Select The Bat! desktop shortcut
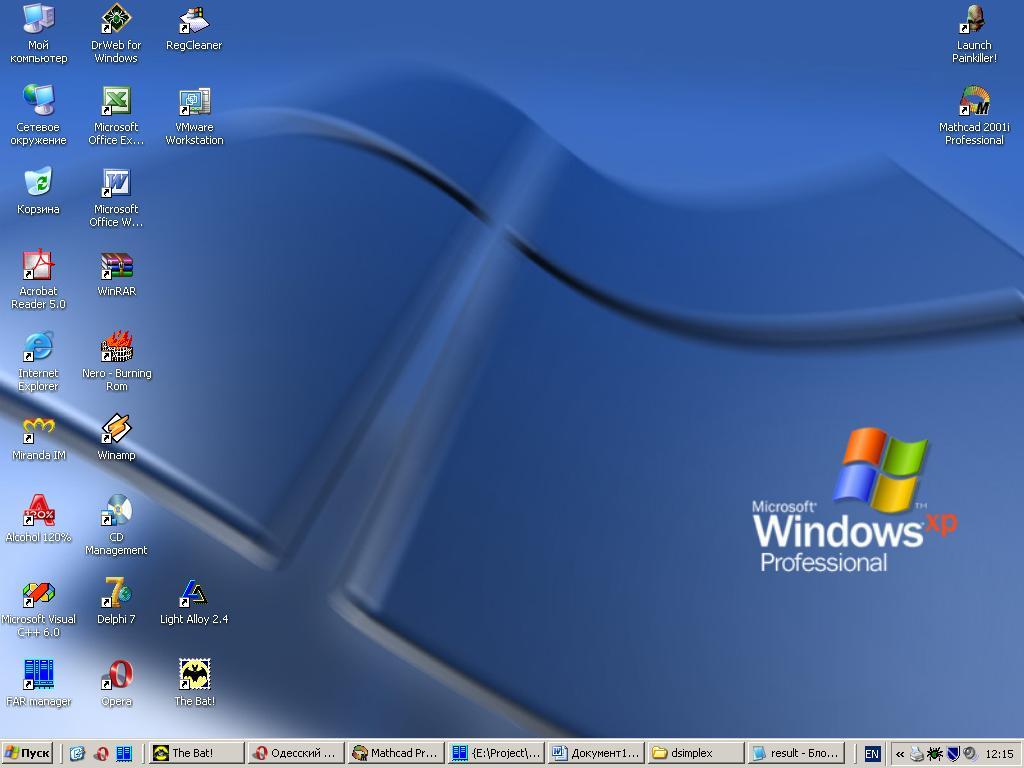Image resolution: width=1024 pixels, height=768 pixels. (x=194, y=683)
